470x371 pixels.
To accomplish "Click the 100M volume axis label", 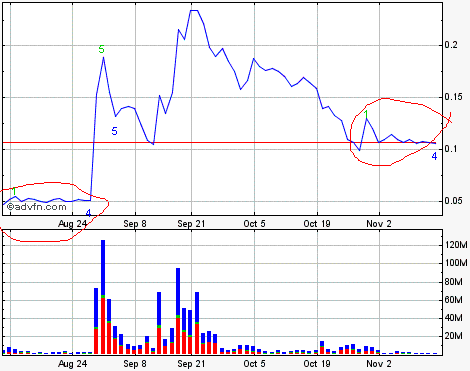I will coord(456,263).
